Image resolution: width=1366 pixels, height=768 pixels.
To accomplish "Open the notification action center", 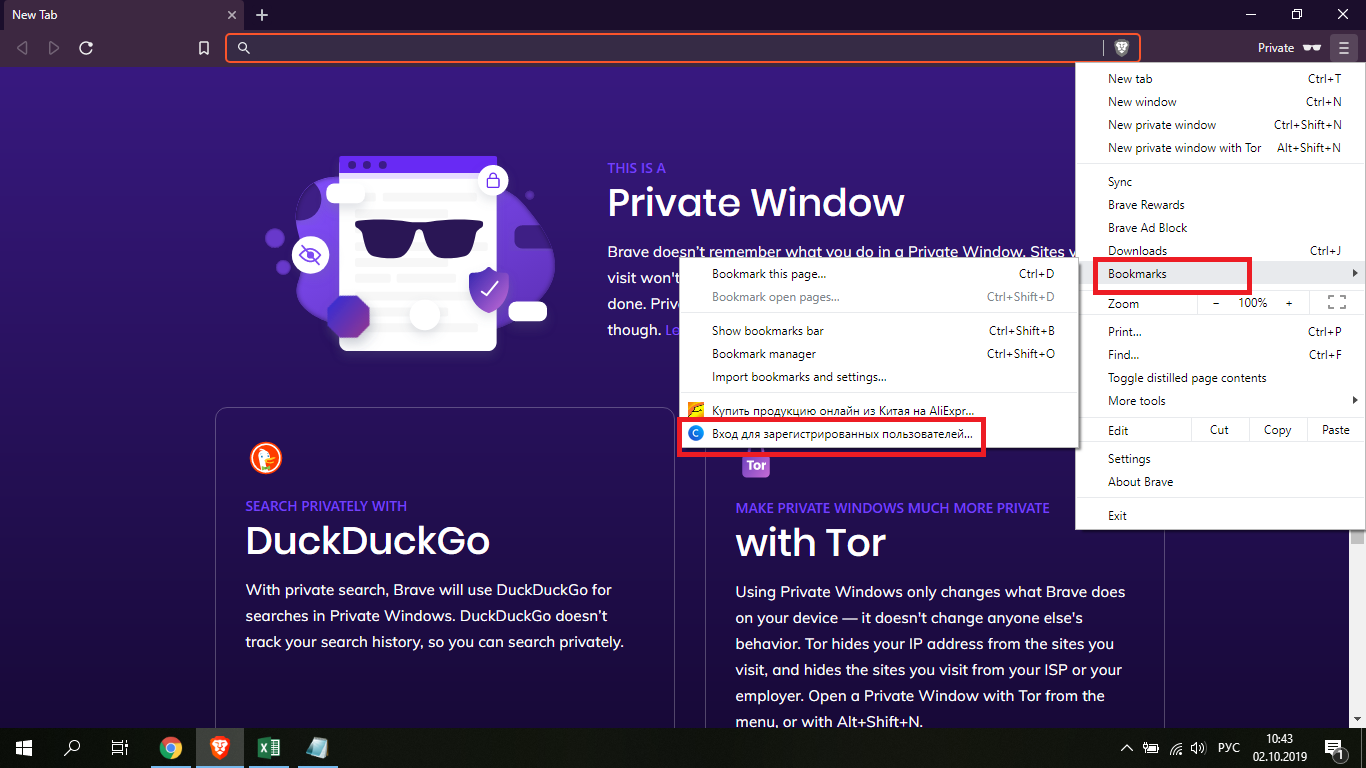I will click(1334, 748).
